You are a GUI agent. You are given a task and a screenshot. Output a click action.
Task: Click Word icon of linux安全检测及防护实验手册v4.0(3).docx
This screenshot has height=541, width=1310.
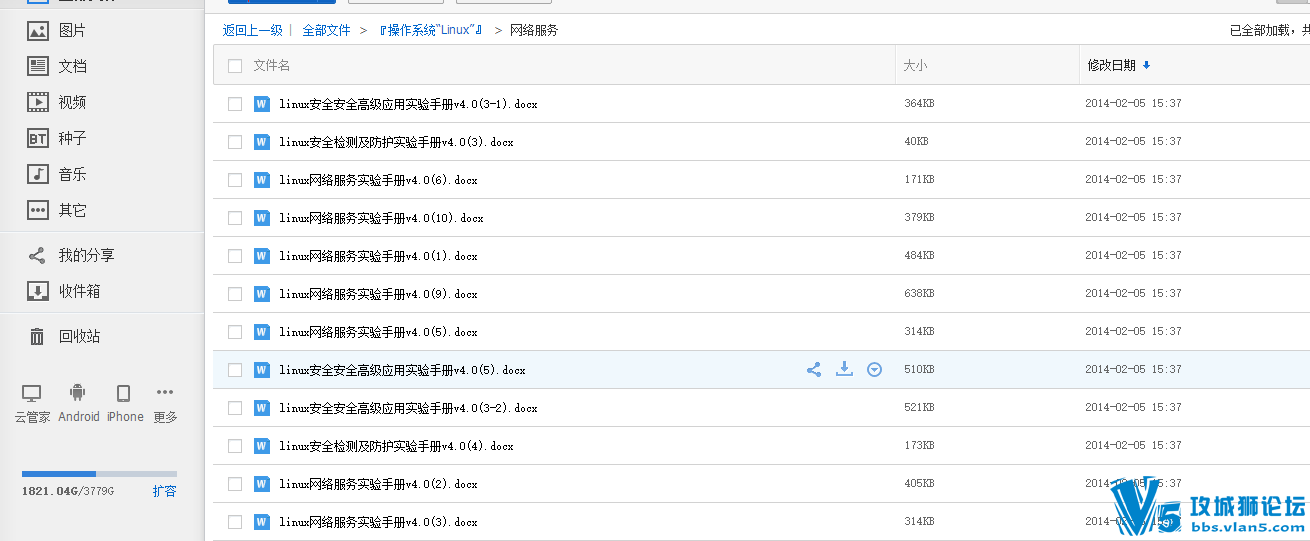pyautogui.click(x=262, y=142)
